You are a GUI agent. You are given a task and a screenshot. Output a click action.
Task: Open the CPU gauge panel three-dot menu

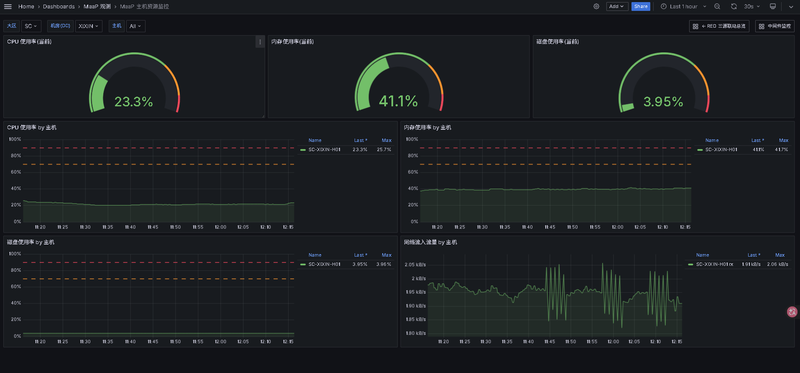tap(260, 42)
